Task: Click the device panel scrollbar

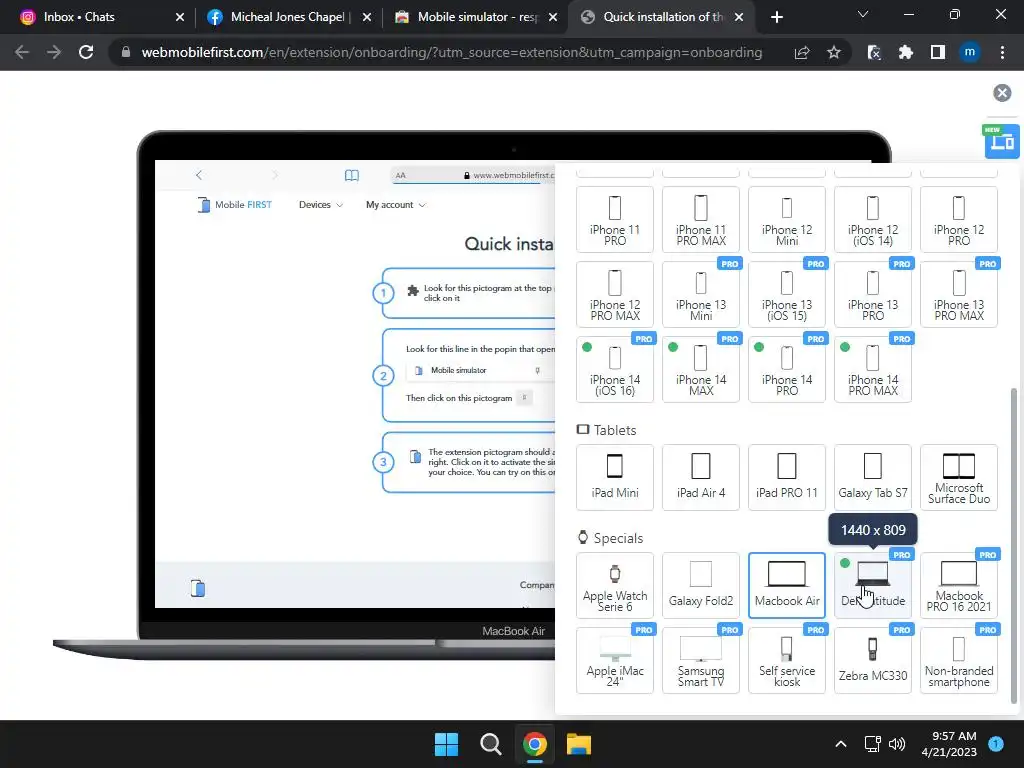Action: (1014, 546)
